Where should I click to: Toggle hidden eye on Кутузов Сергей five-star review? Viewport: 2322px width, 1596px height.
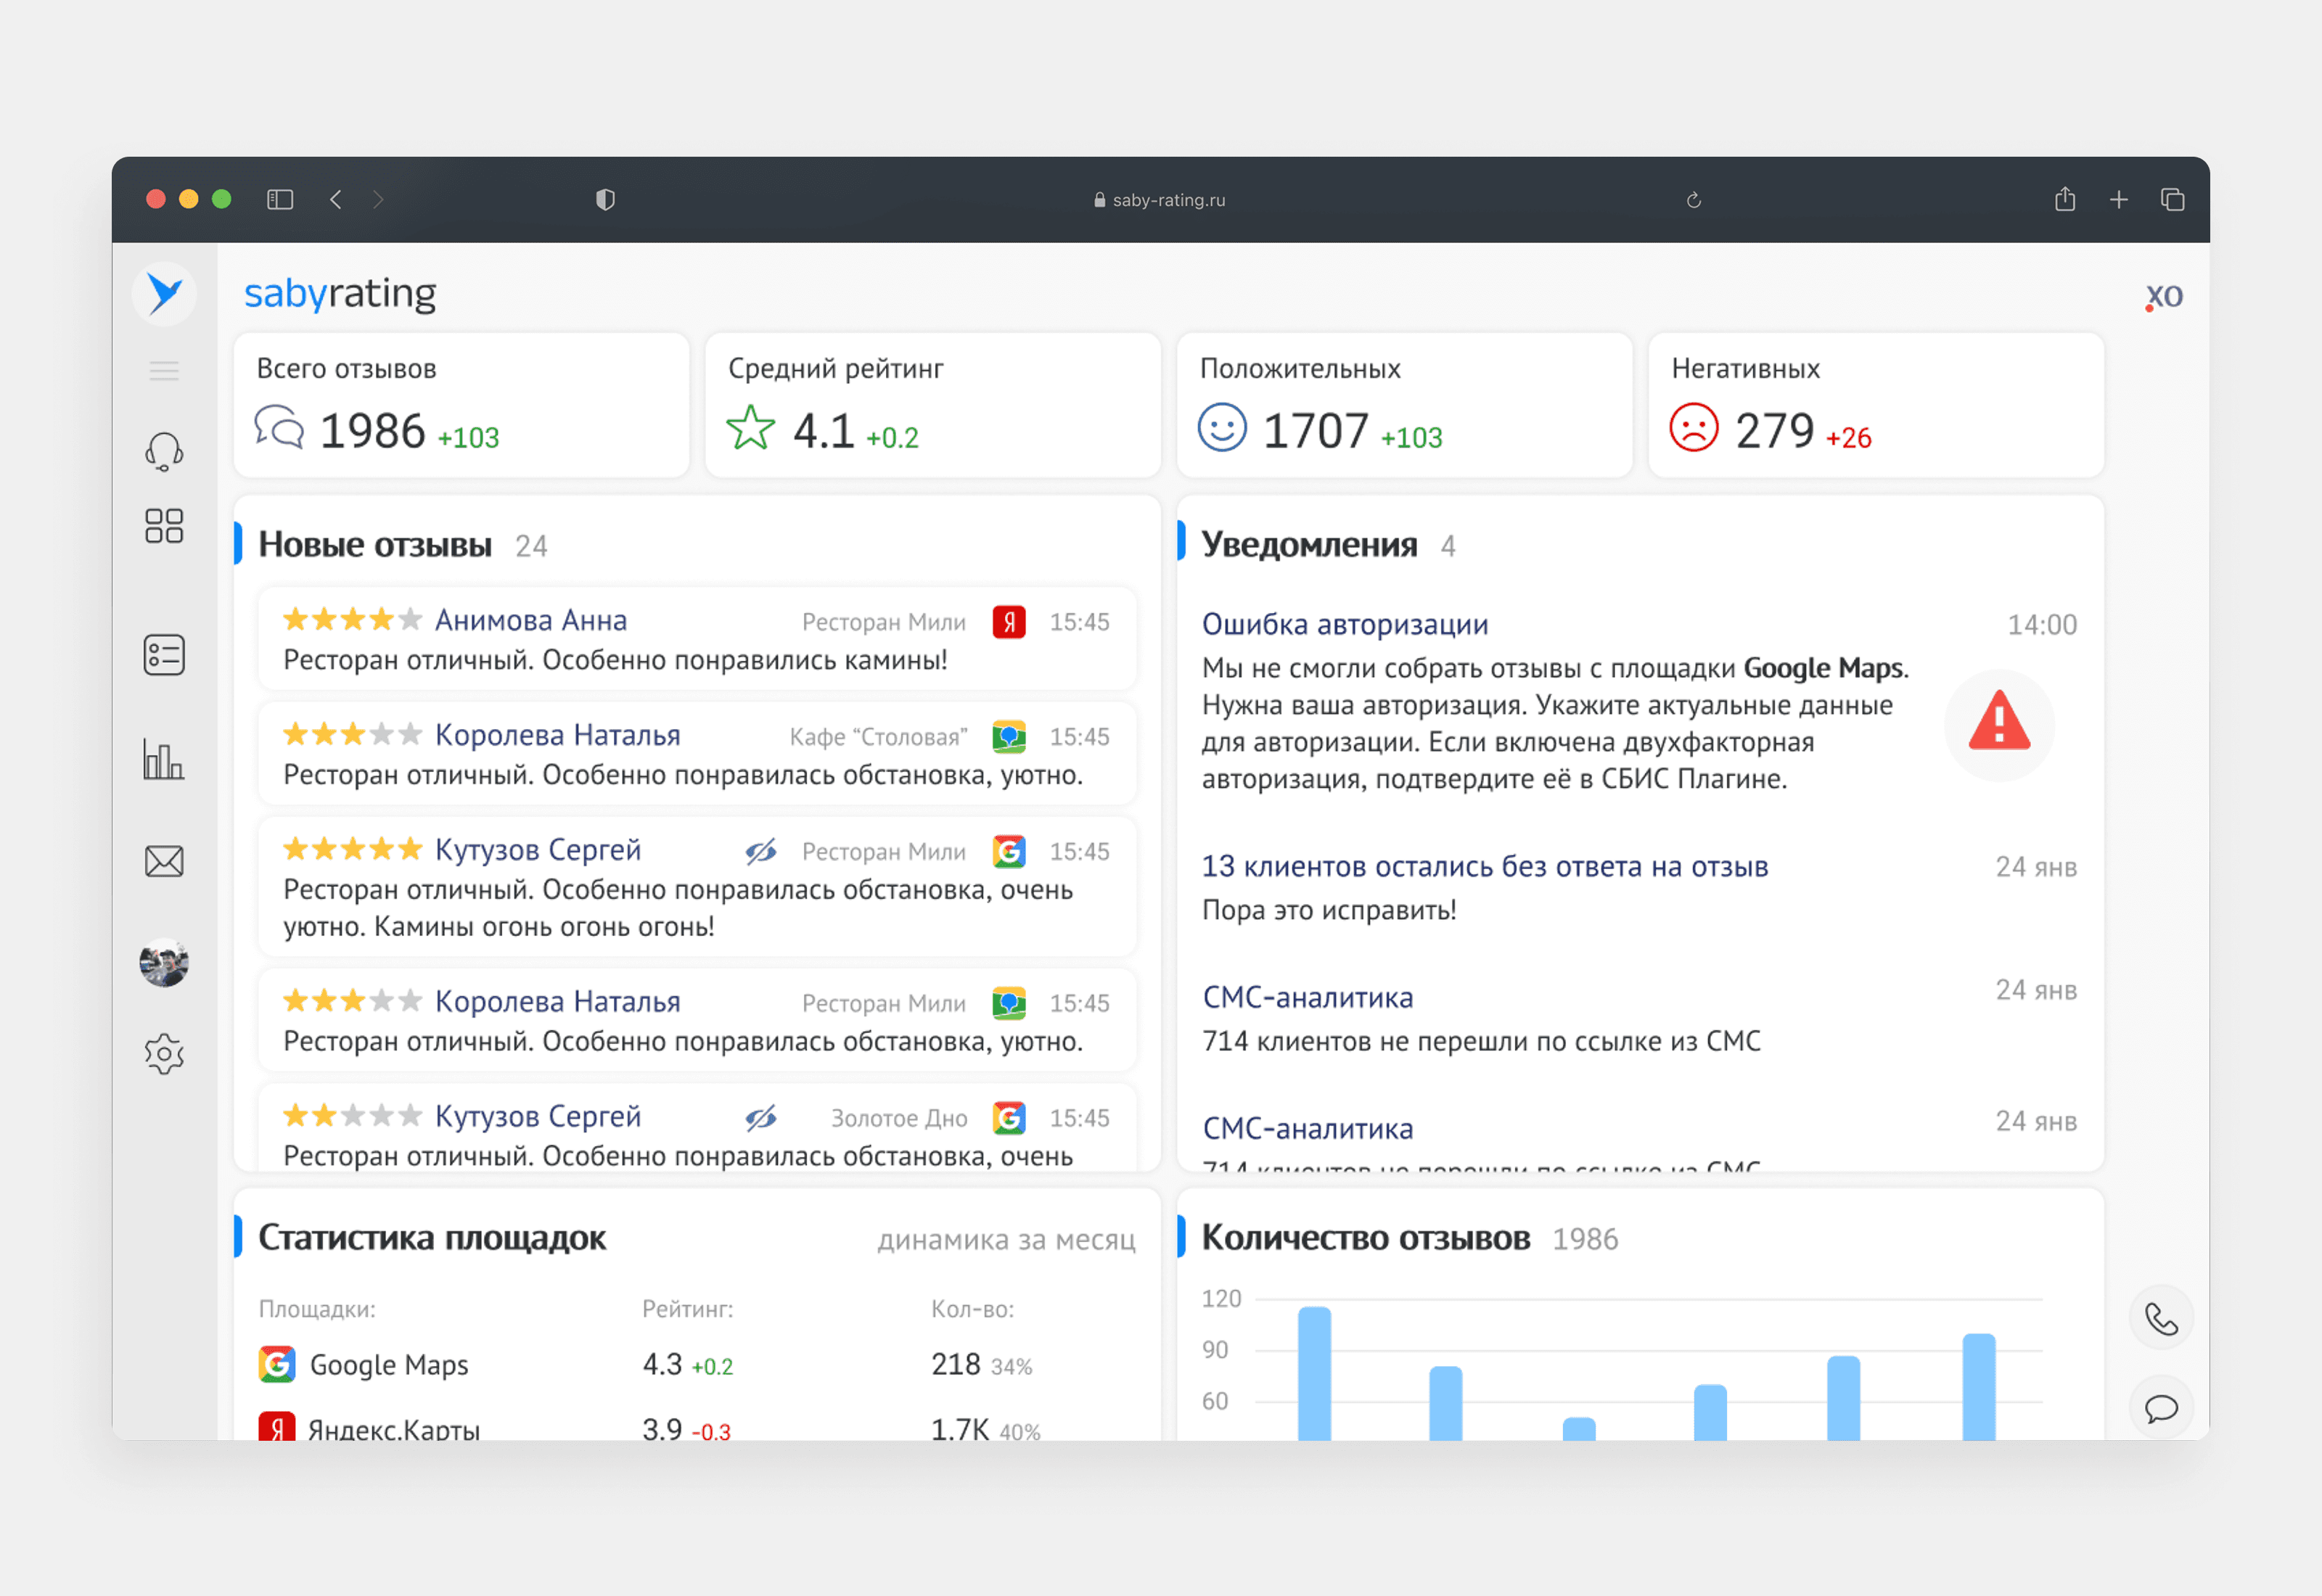(x=761, y=852)
